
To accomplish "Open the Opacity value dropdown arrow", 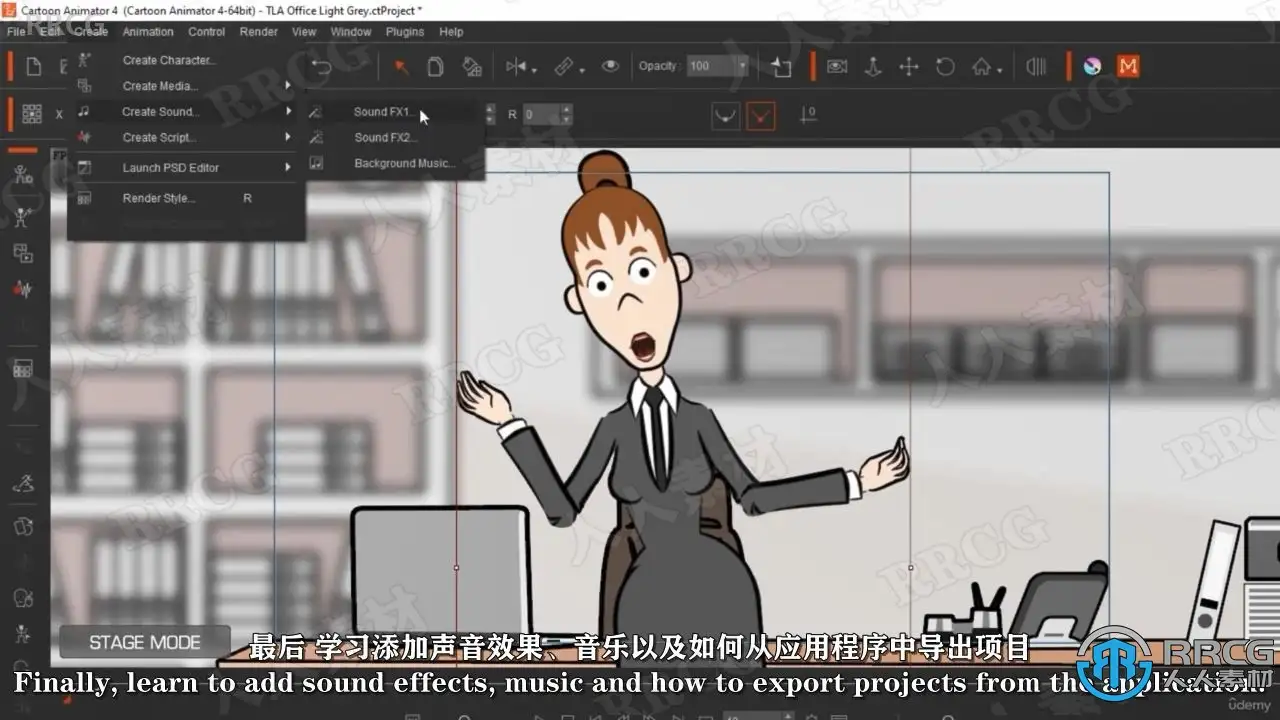I will [742, 67].
